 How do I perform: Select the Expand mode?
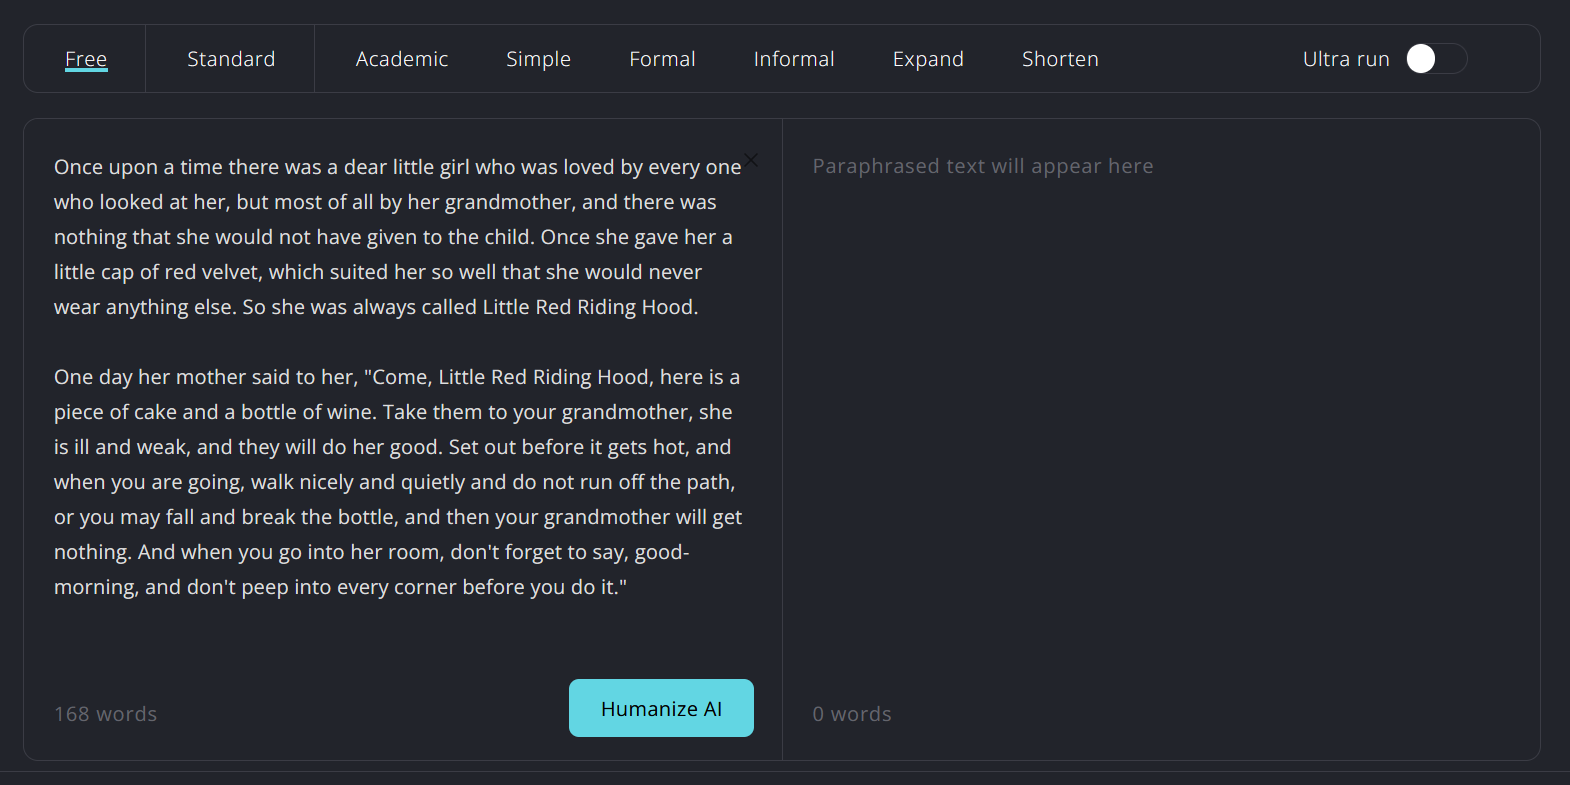pos(928,59)
